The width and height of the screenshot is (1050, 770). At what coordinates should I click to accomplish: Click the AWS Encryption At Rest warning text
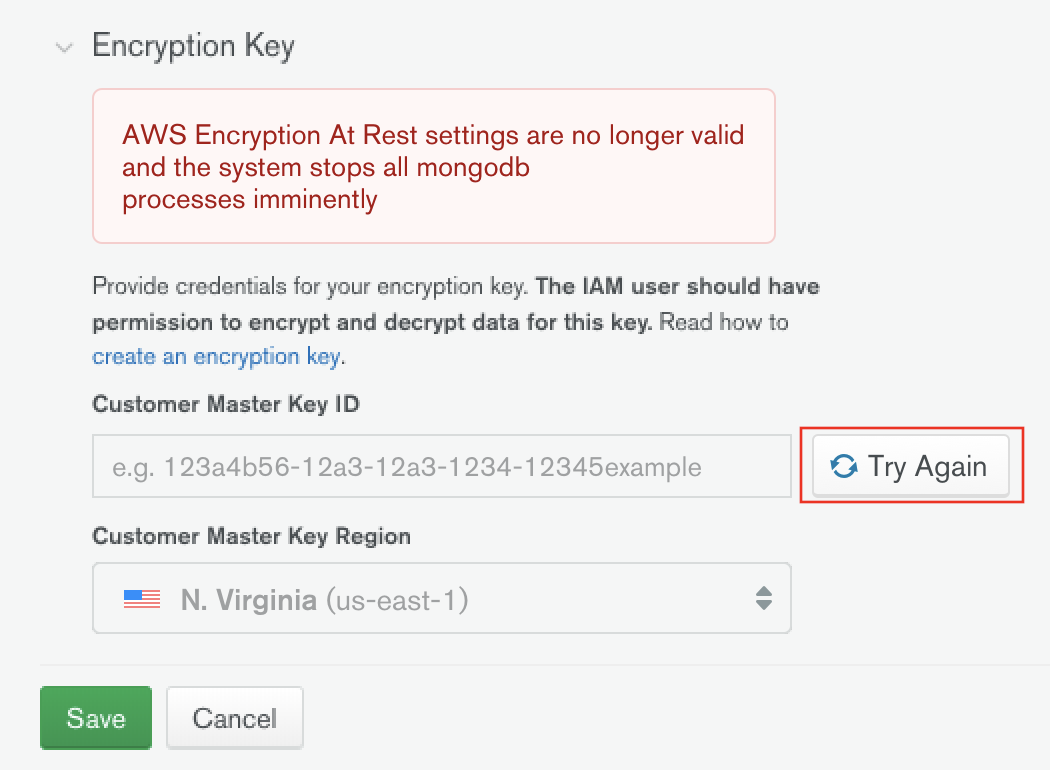coord(432,135)
